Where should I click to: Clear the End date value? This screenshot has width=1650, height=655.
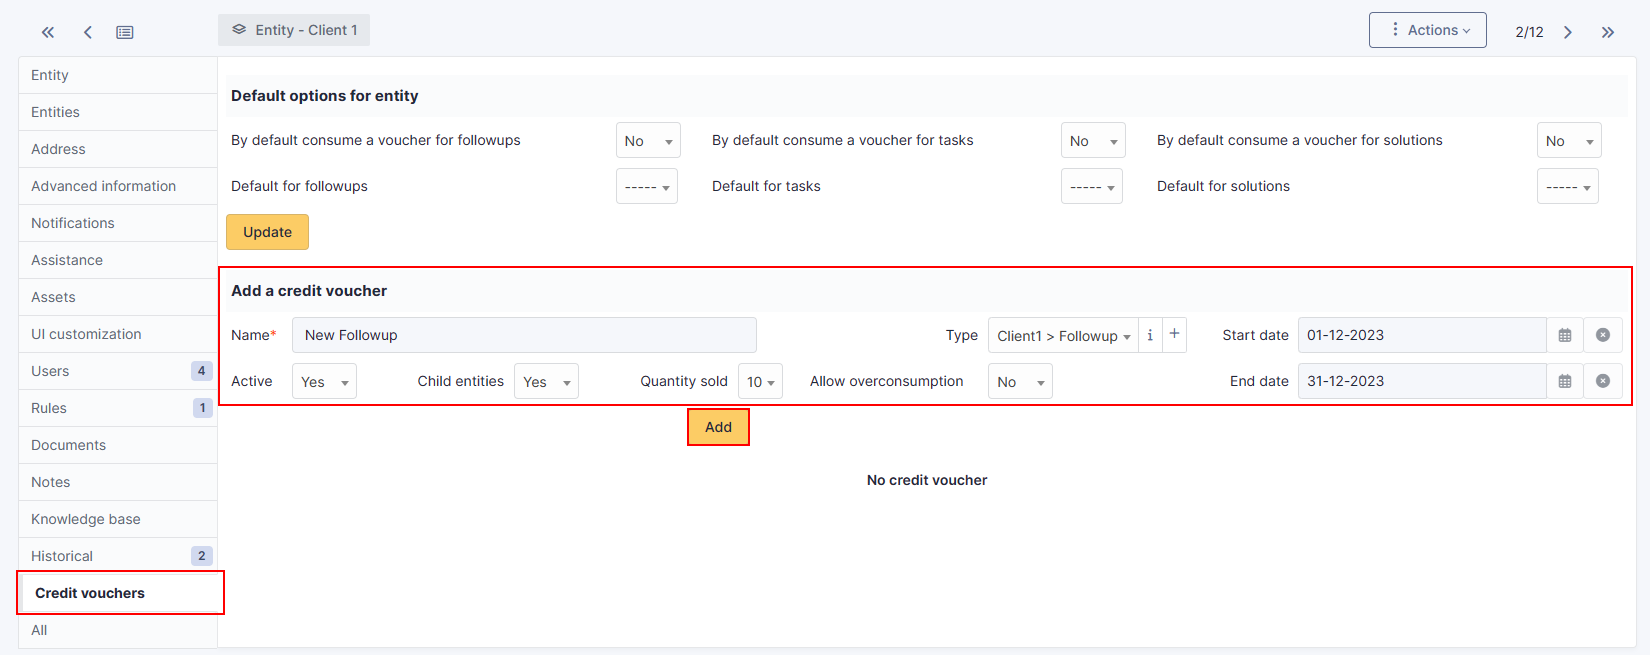click(1603, 381)
